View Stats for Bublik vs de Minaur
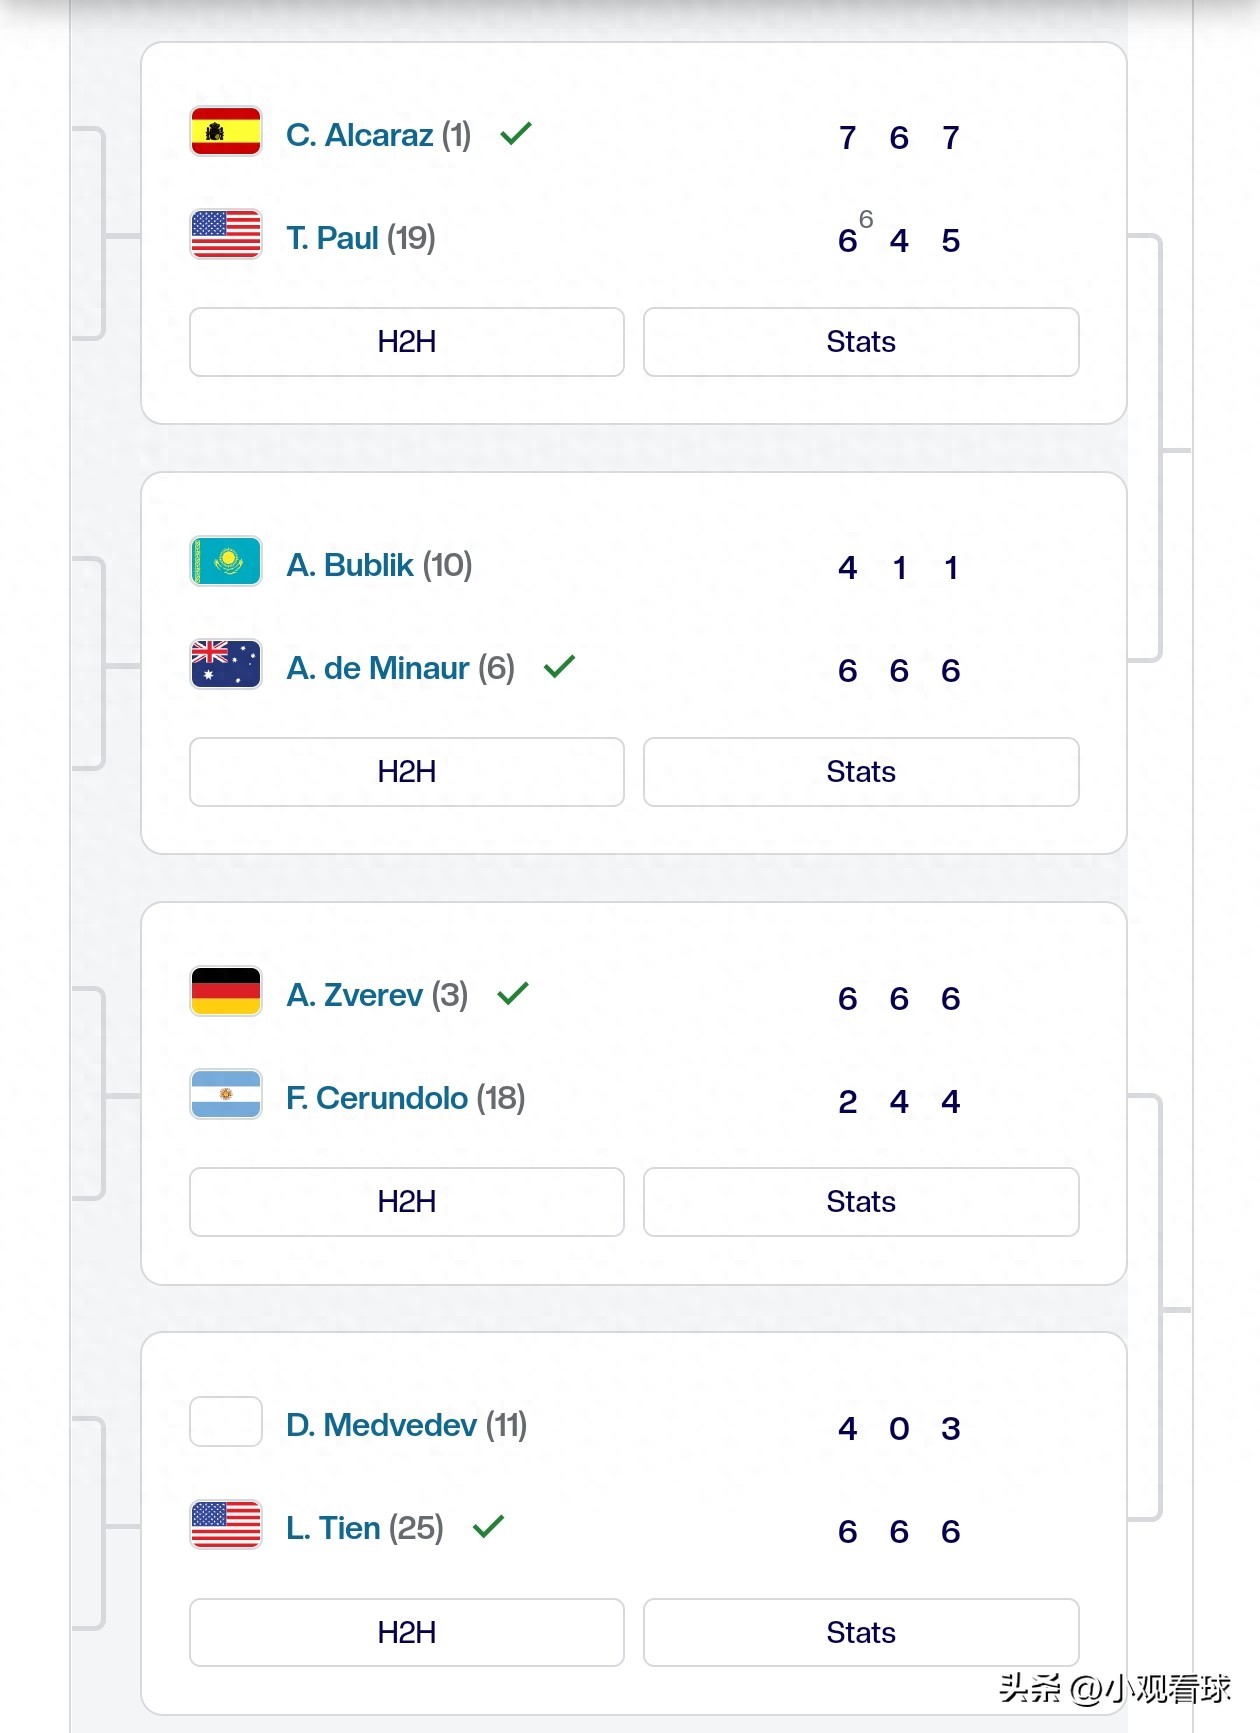The height and width of the screenshot is (1733, 1260). (861, 772)
